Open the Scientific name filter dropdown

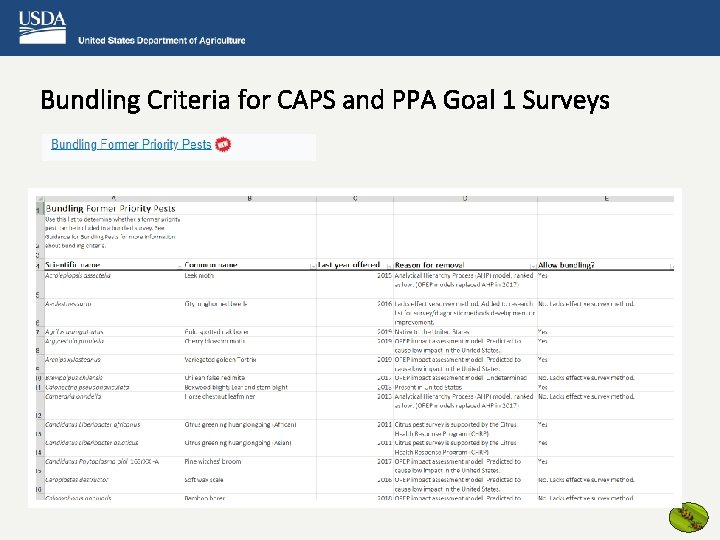[x=180, y=266]
